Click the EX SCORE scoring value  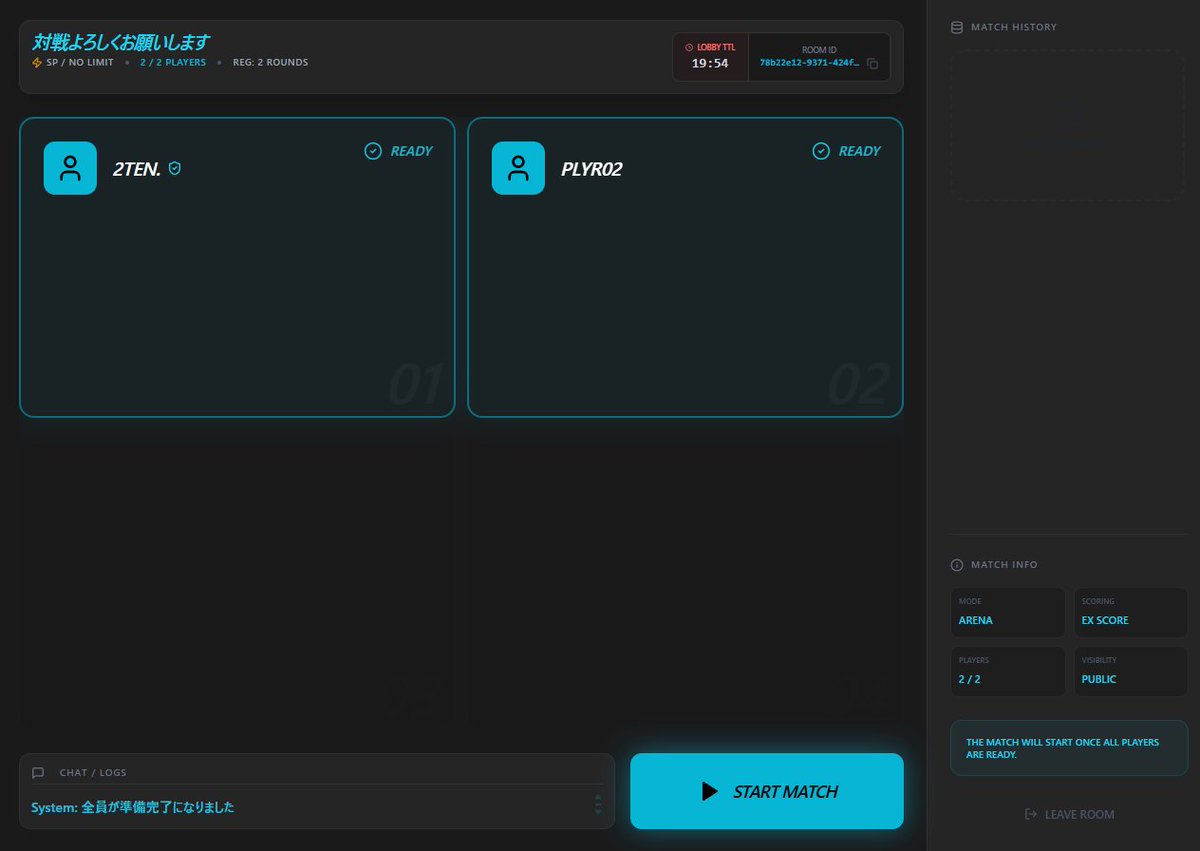coord(1105,620)
